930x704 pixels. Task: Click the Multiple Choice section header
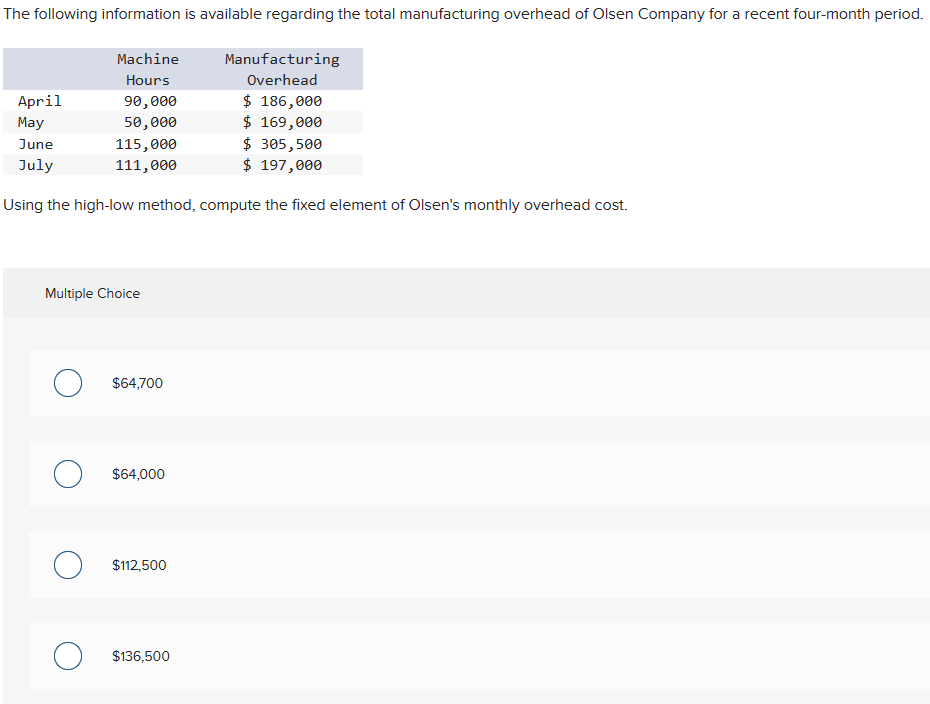(92, 293)
